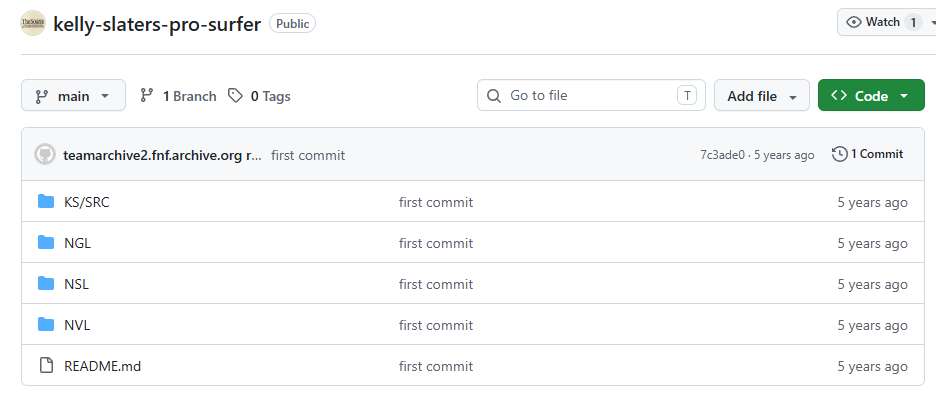This screenshot has height=402, width=936.
Task: Open the NGL folder
Action: [x=78, y=243]
